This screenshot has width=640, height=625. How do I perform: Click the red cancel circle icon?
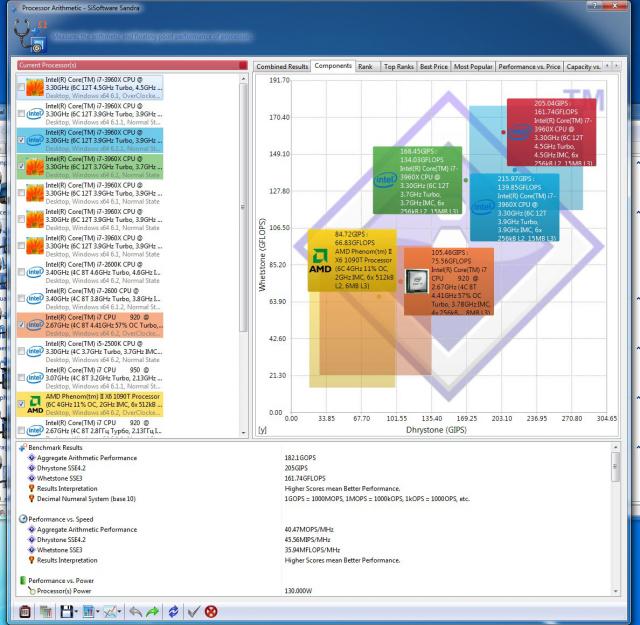click(x=211, y=612)
